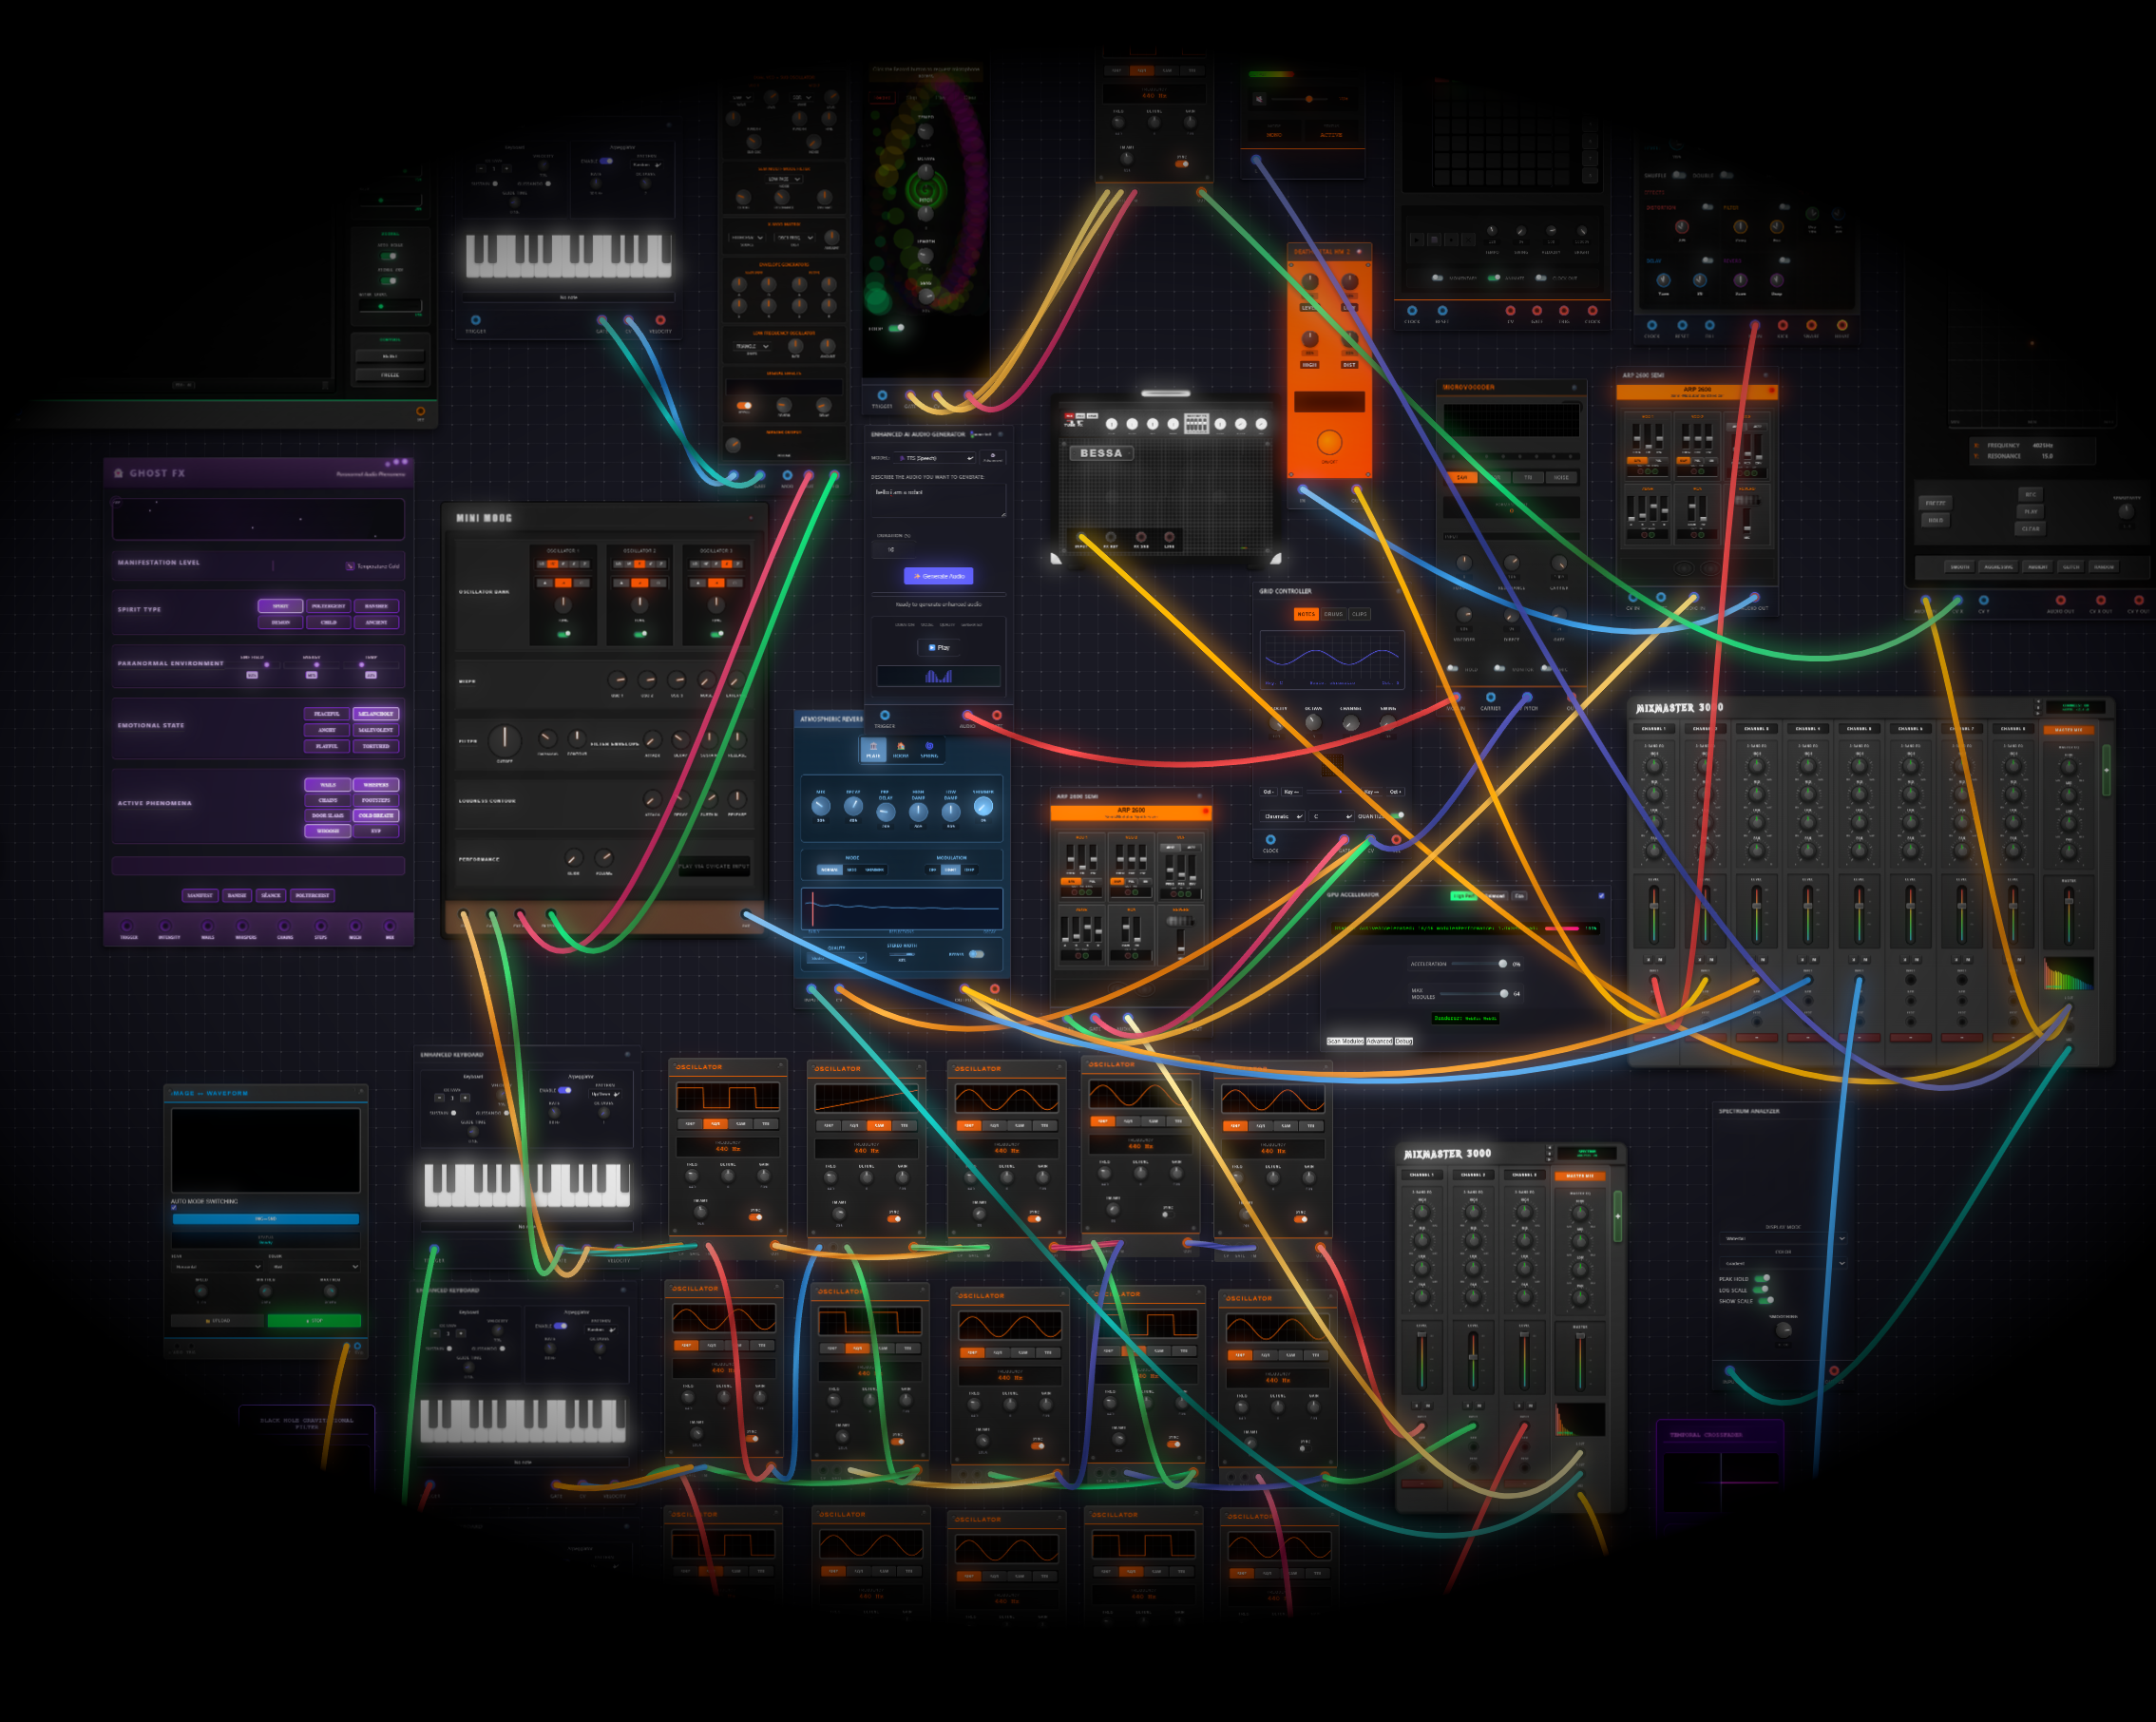Click the LINE jack on Bessa amp
Screen dimensions: 2156x1722
pos(1169,537)
